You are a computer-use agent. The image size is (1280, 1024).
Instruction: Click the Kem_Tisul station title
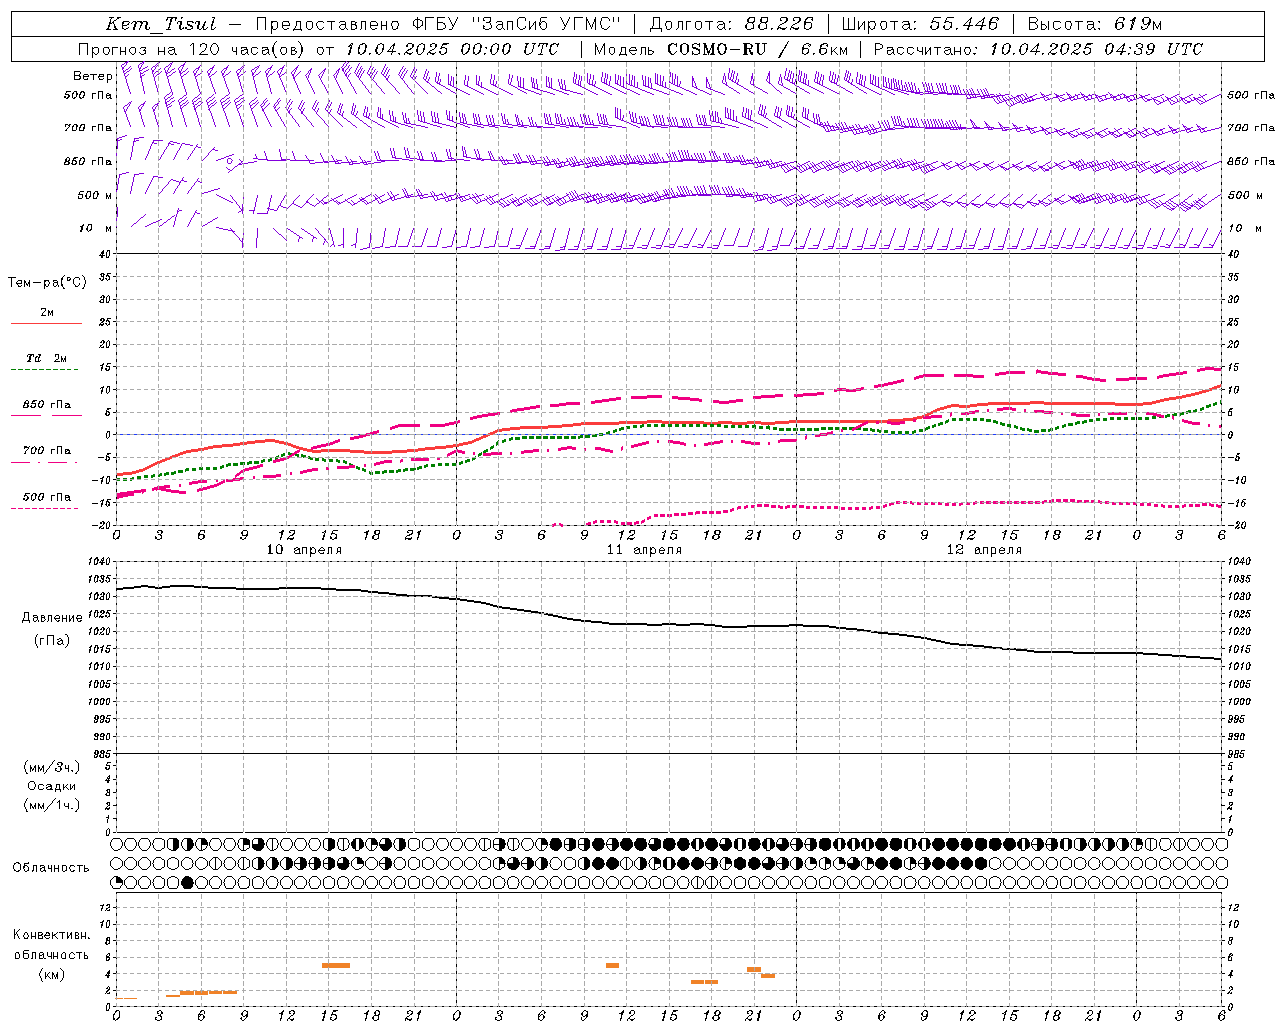161,24
